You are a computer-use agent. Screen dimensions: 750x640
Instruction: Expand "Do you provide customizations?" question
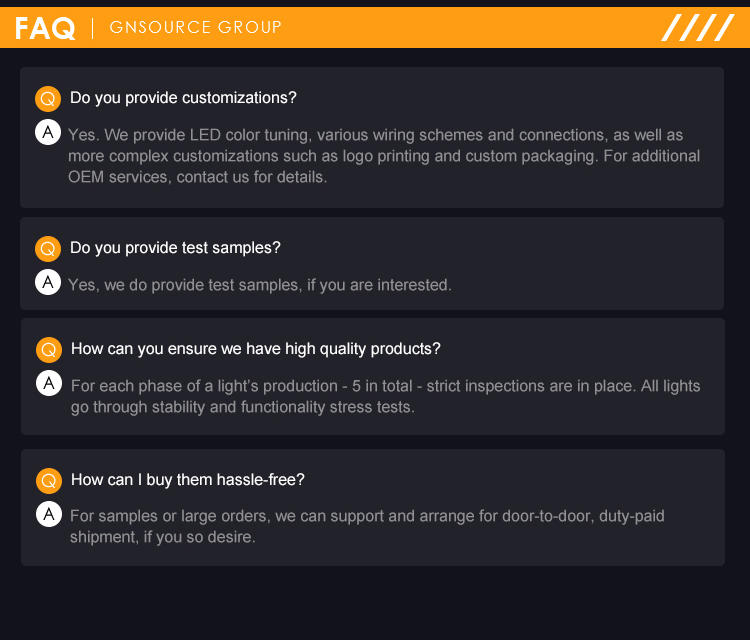(x=183, y=98)
